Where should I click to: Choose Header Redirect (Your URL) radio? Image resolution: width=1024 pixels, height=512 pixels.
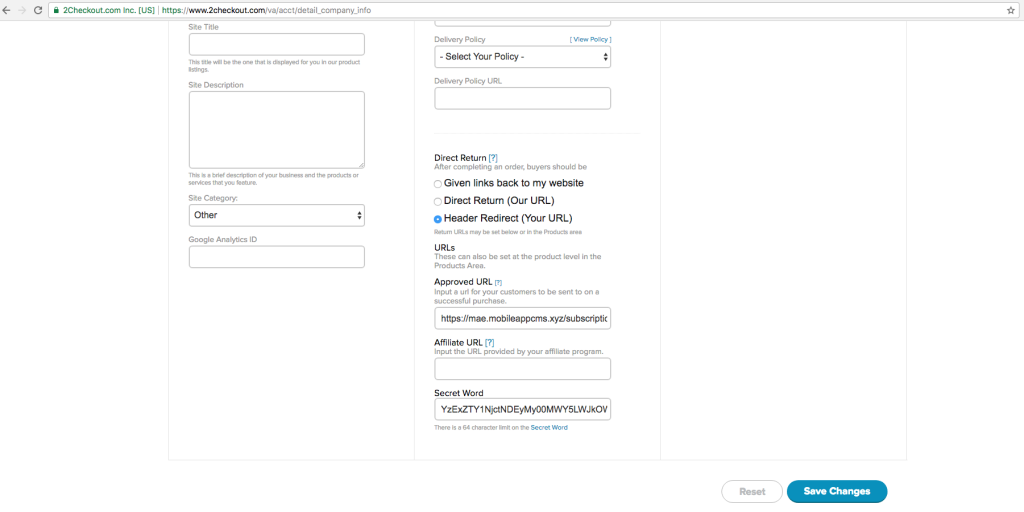438,219
